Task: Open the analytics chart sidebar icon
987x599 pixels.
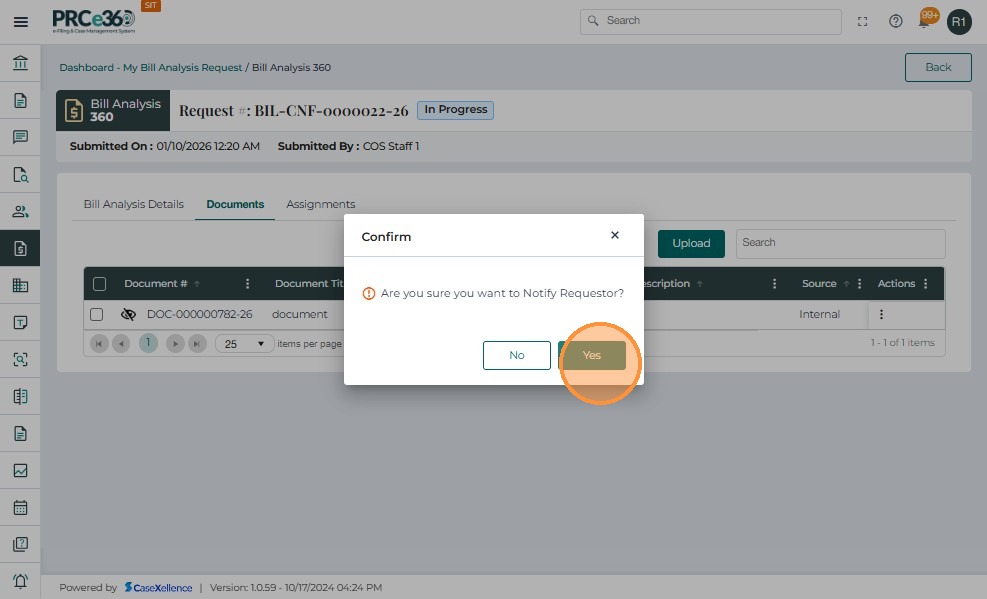Action: click(x=20, y=471)
